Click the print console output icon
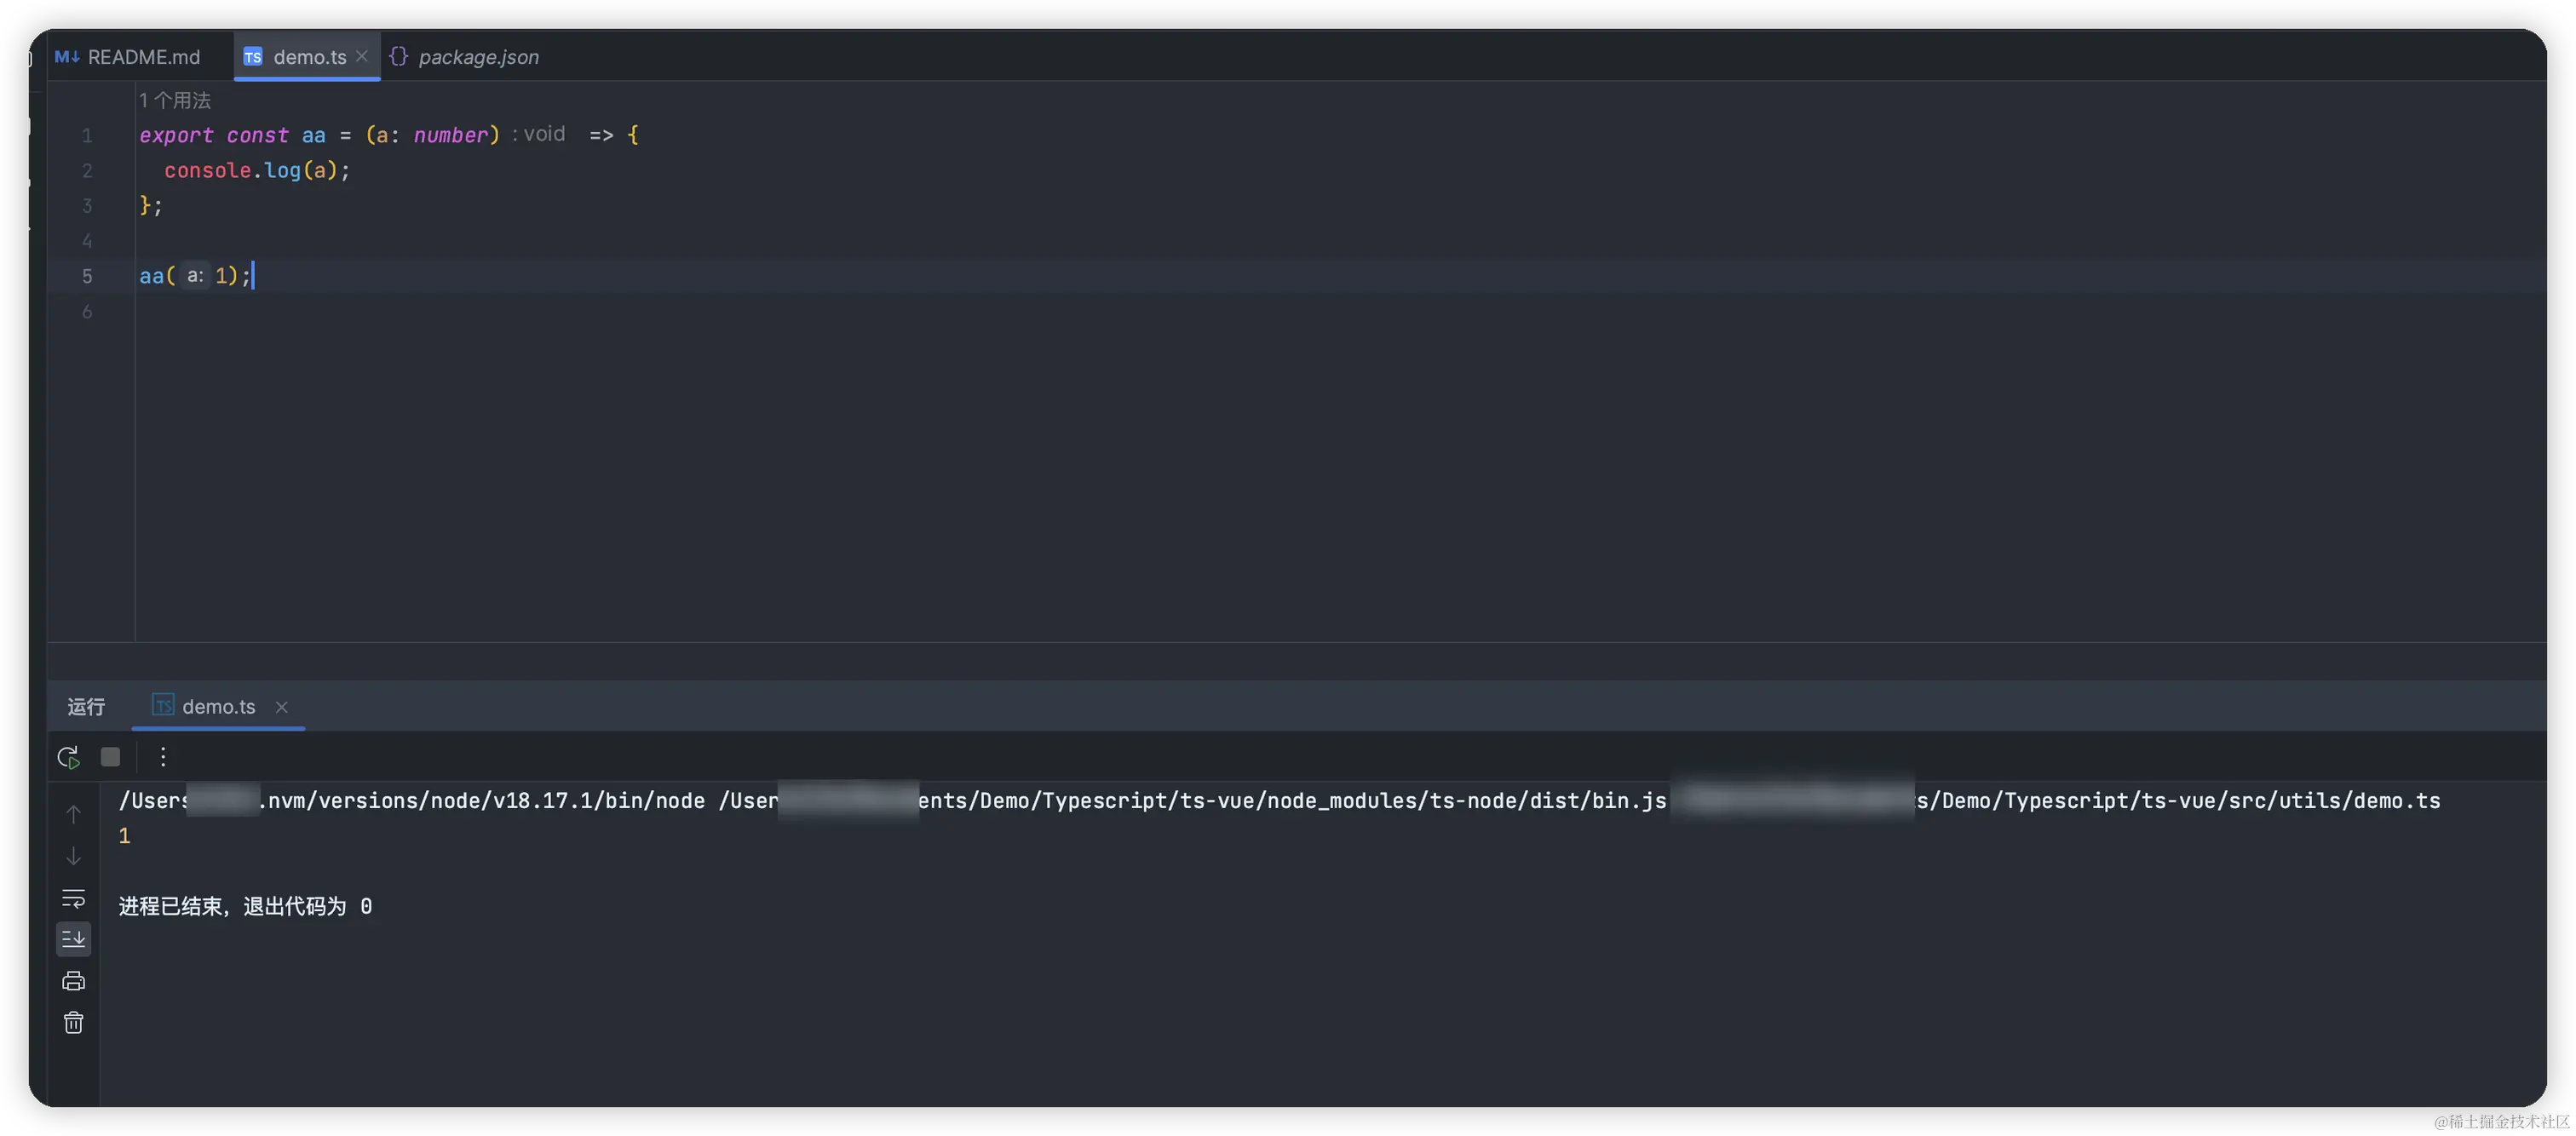 click(x=74, y=981)
